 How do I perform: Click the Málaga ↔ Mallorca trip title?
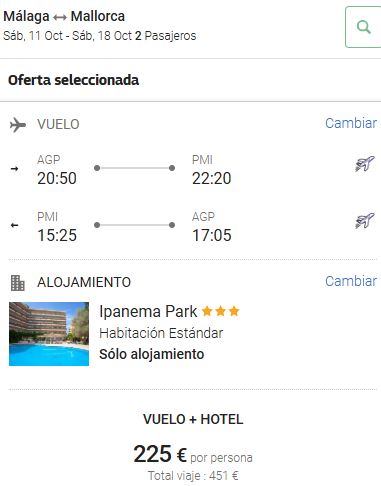(x=64, y=16)
